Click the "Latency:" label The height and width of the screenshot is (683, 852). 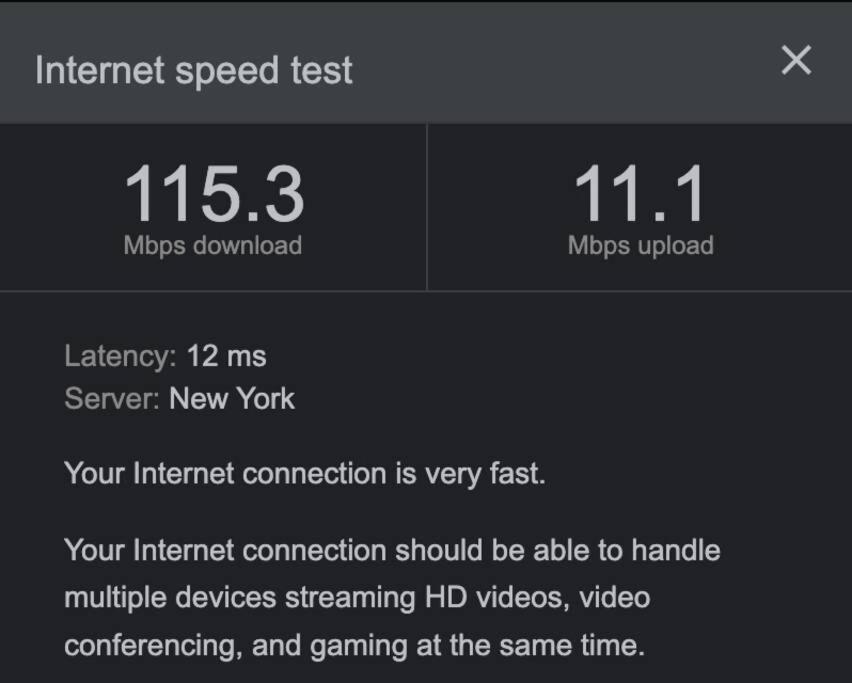coord(120,358)
